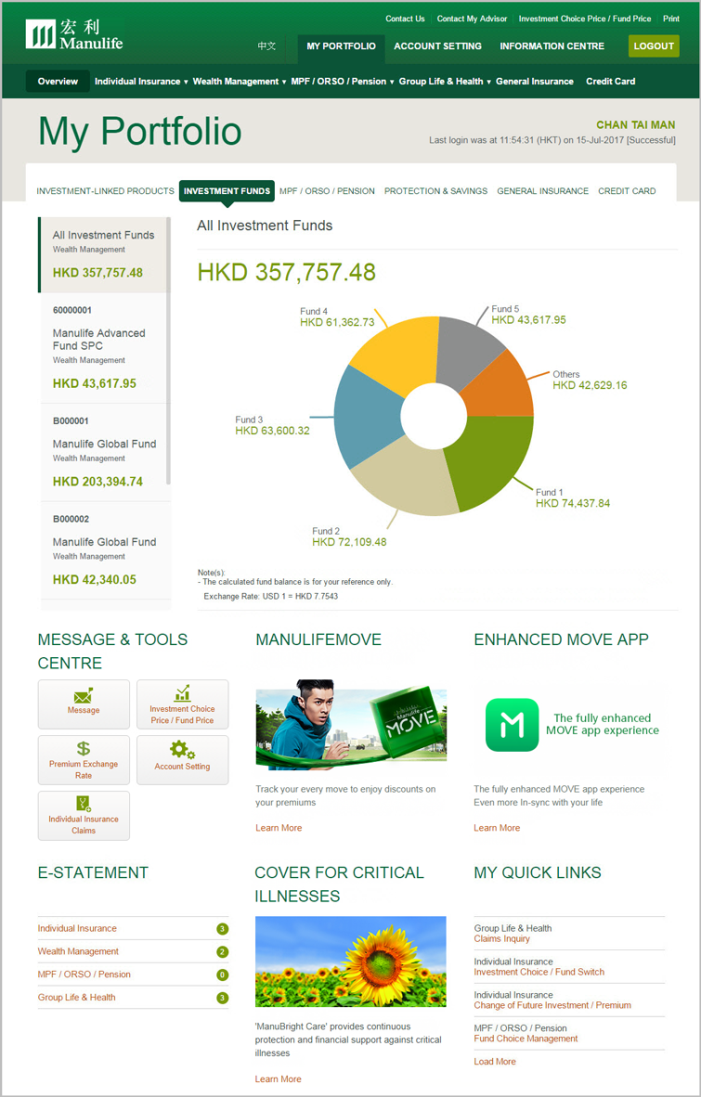Screen dimensions: 701x1097
Task: Click Exchange Rate USD 1 = HKD 7.7543 text
Action: (x=271, y=596)
